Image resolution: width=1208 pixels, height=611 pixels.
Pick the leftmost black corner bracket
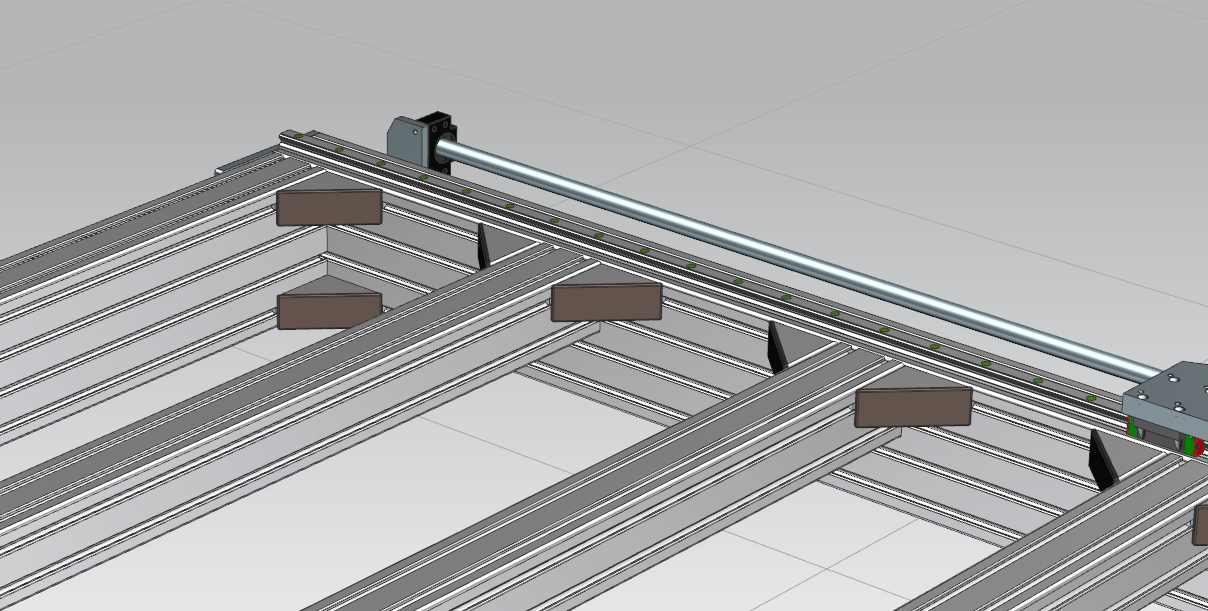(483, 246)
